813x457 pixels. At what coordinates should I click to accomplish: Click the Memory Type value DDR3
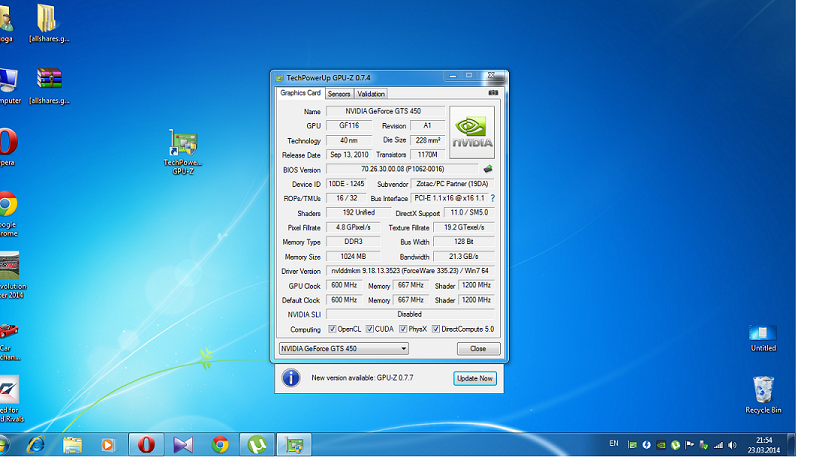coord(353,242)
